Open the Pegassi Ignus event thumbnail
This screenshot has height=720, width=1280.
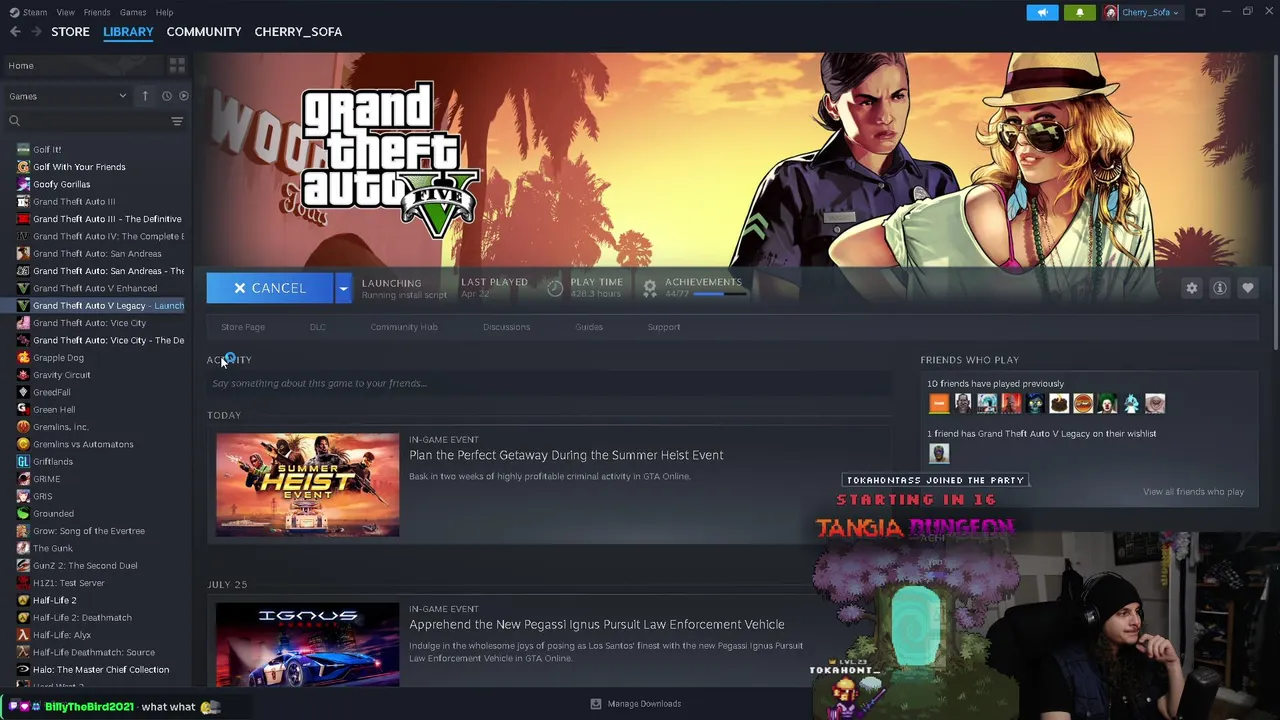point(308,645)
